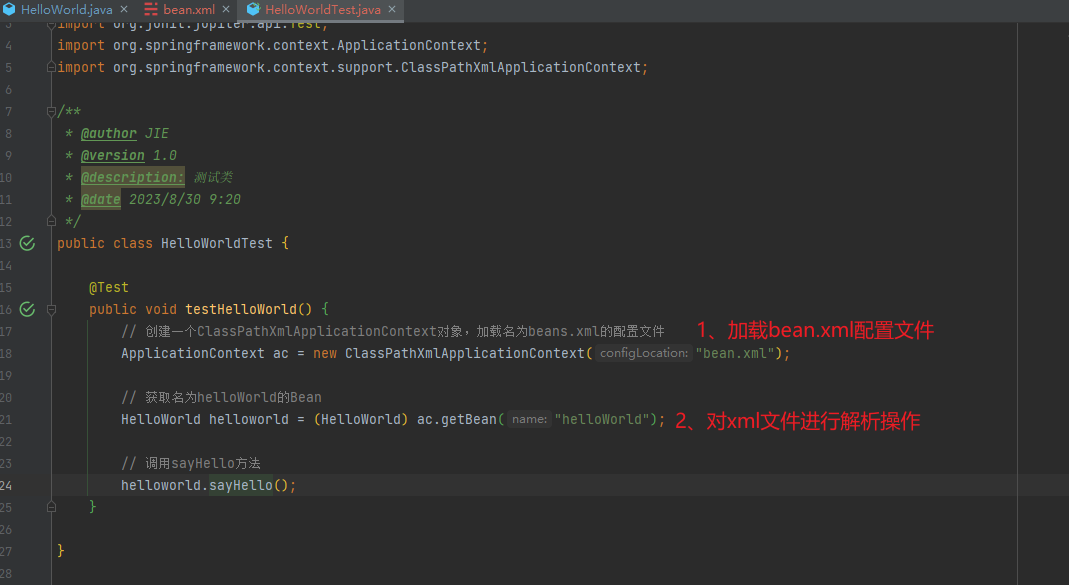Click the HelloWorld.java file type icon
The width and height of the screenshot is (1069, 585).
tap(10, 10)
